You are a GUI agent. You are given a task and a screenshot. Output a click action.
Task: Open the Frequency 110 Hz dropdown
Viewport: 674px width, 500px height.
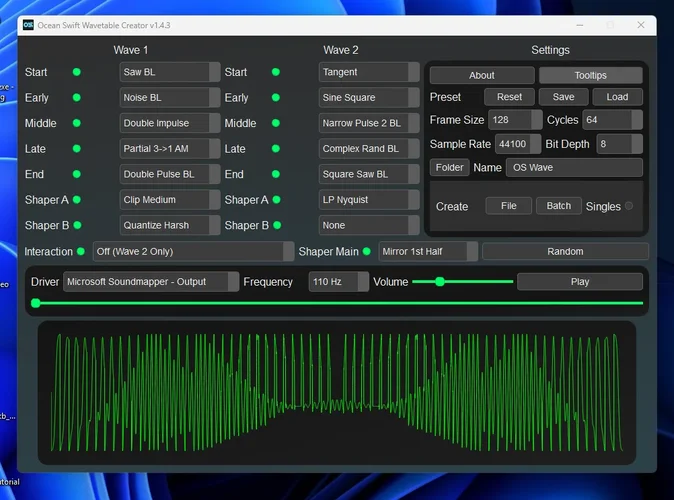click(338, 282)
